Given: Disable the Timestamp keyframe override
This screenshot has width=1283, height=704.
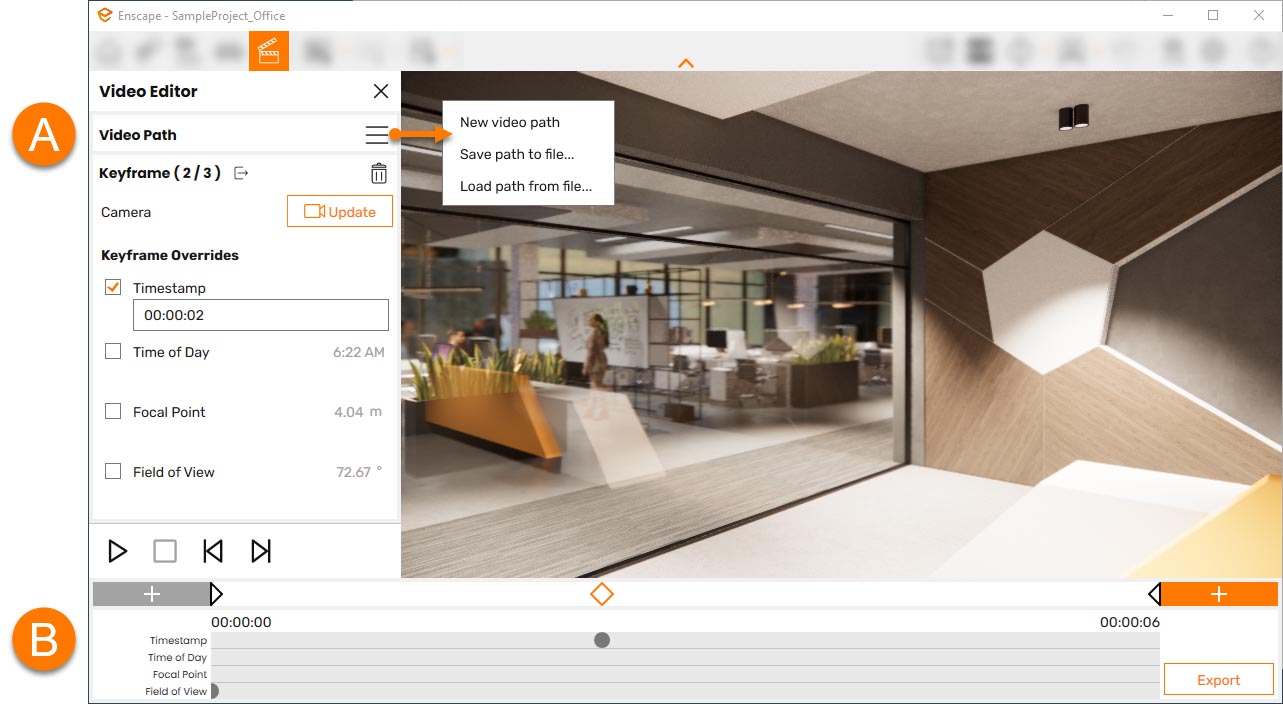Looking at the screenshot, I should [x=112, y=287].
